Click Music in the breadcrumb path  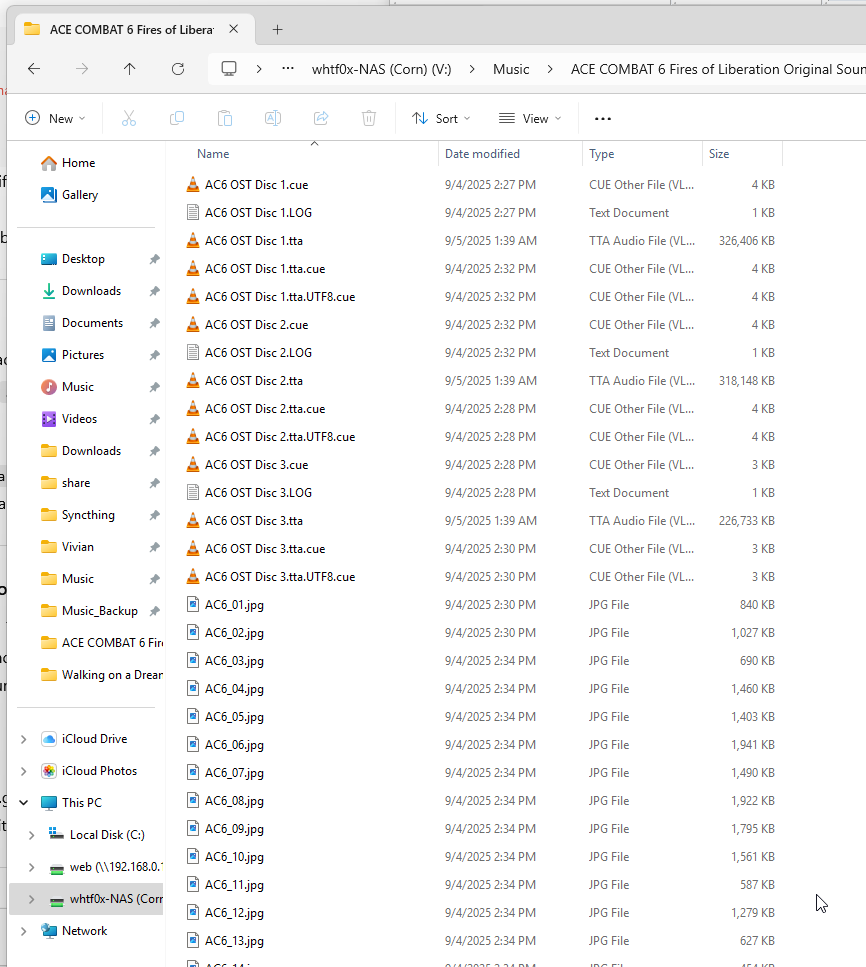click(511, 69)
